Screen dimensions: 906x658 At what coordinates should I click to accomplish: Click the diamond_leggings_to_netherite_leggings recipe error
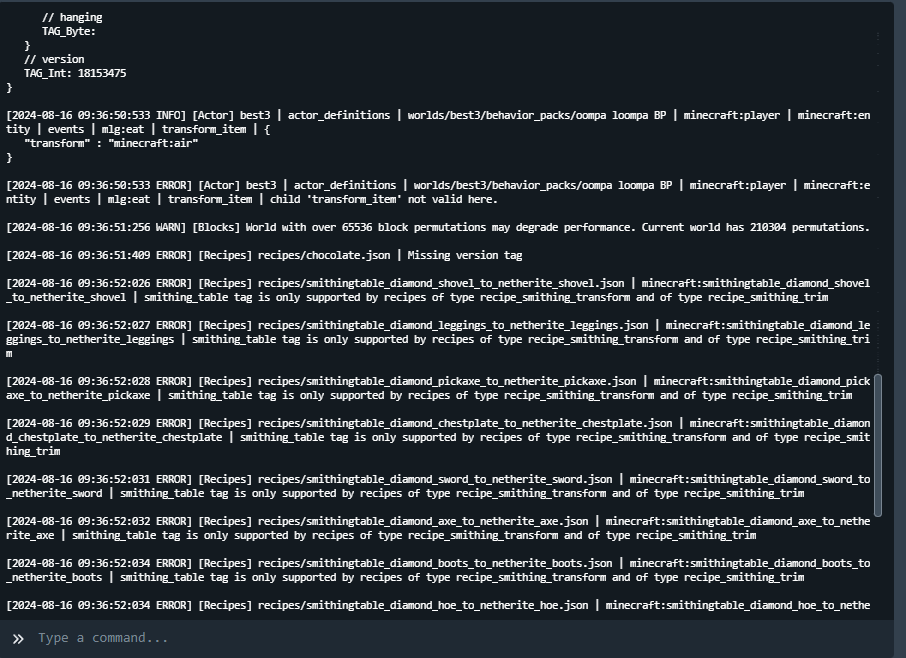(x=438, y=339)
